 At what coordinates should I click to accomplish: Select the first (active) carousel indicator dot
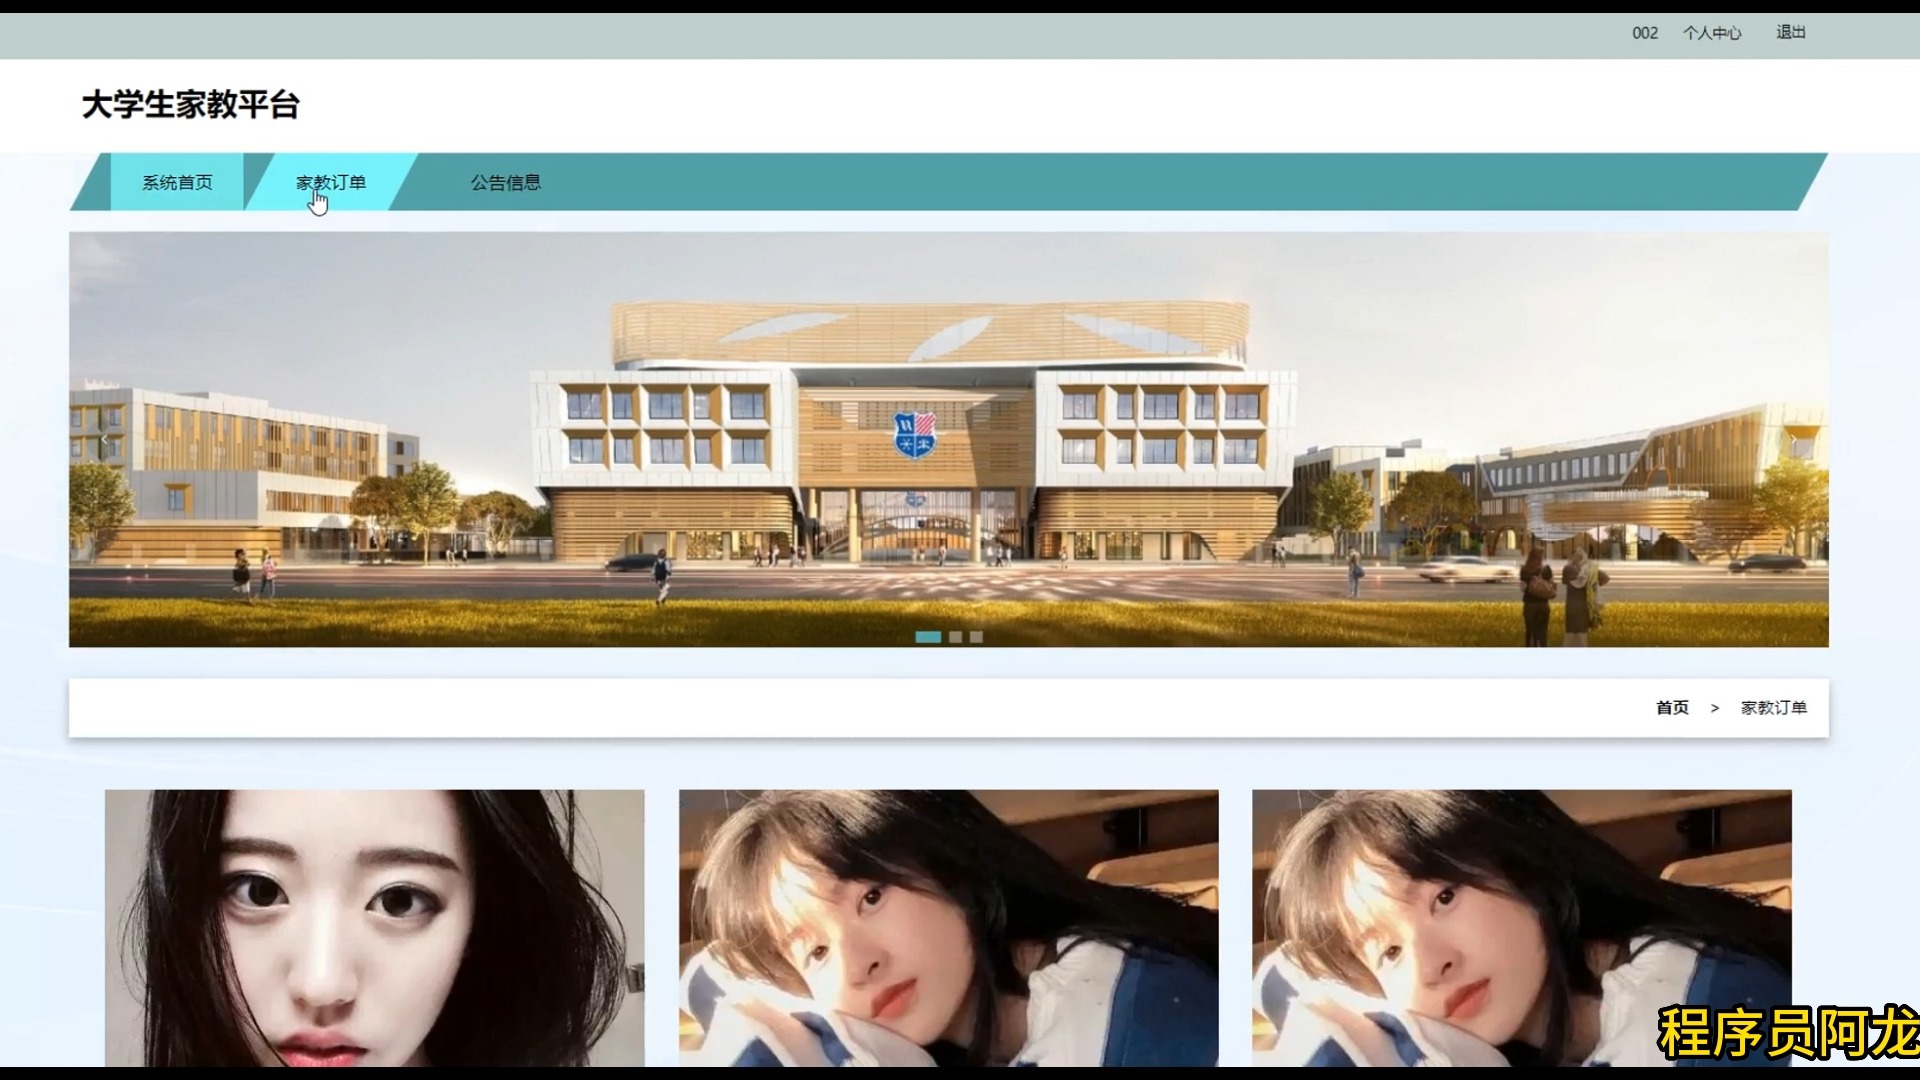(x=928, y=637)
